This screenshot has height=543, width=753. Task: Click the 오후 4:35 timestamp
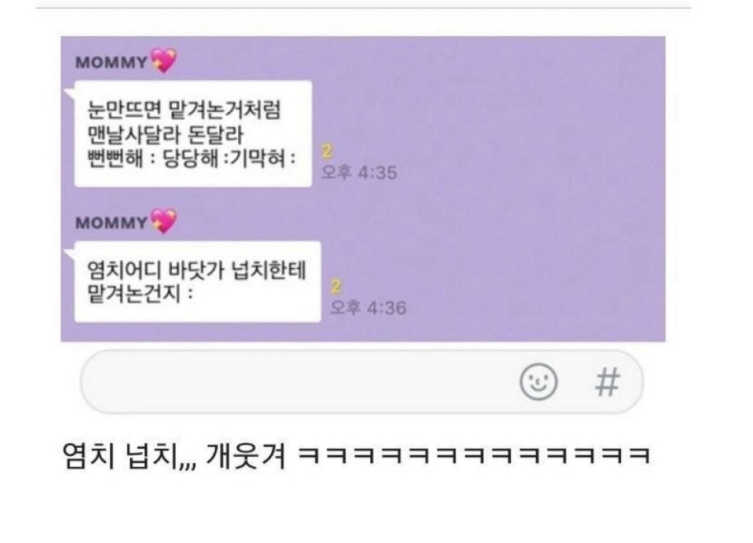pos(359,172)
